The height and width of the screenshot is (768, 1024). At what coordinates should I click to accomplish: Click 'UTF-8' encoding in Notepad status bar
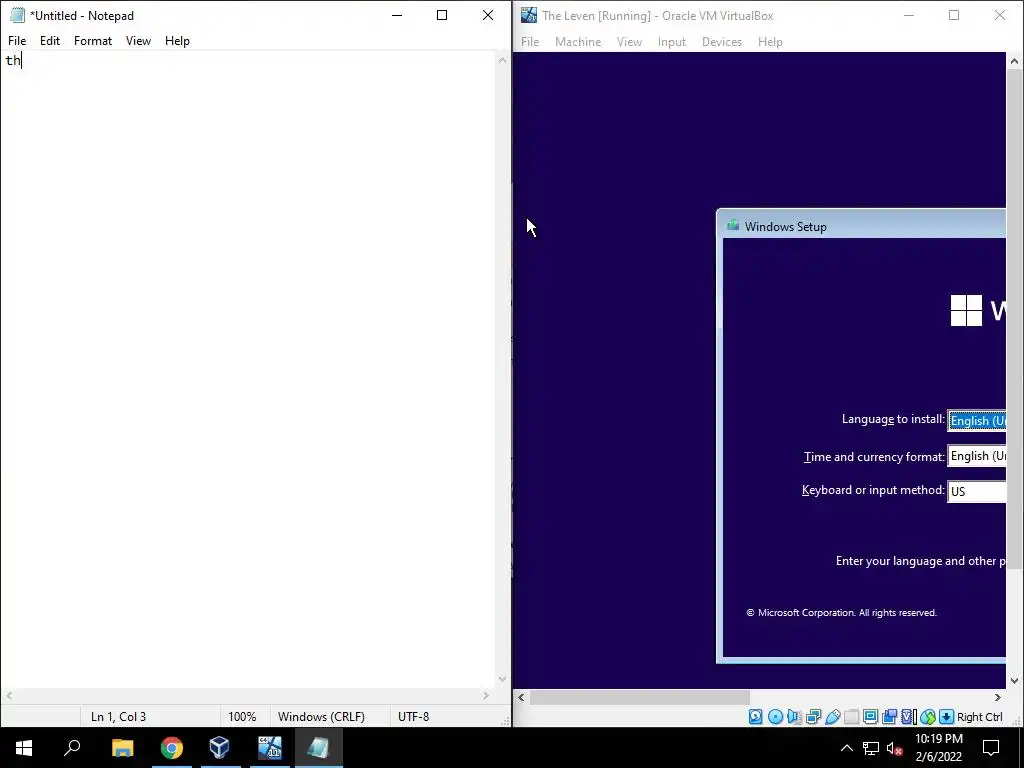[413, 716]
